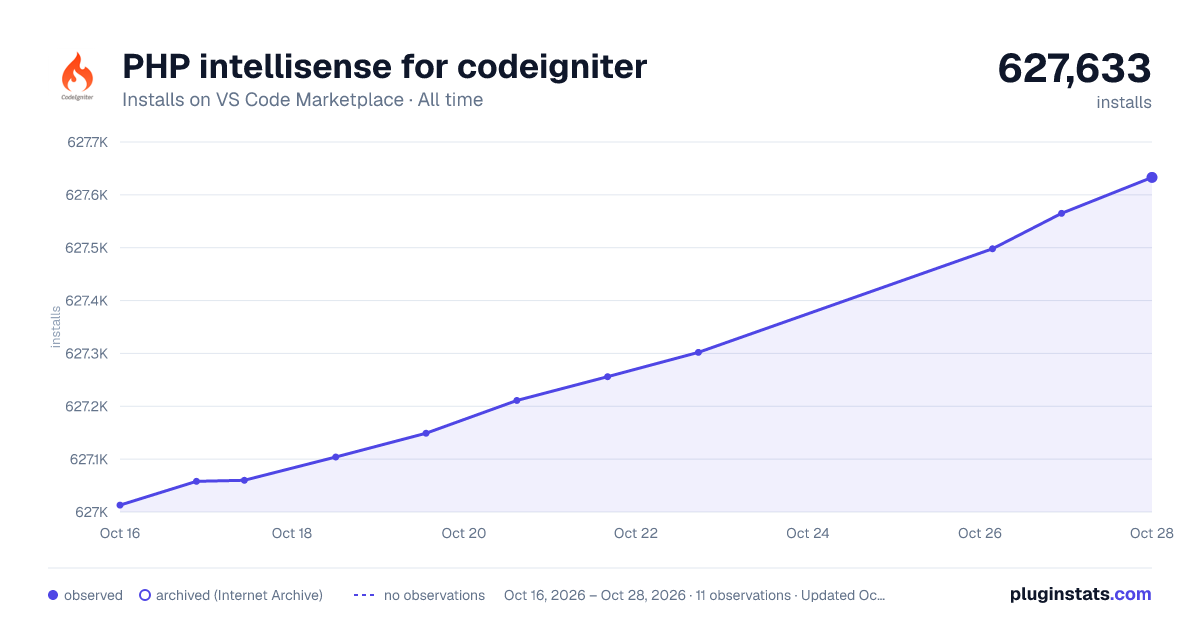Click the 627K y-axis label

(91, 512)
